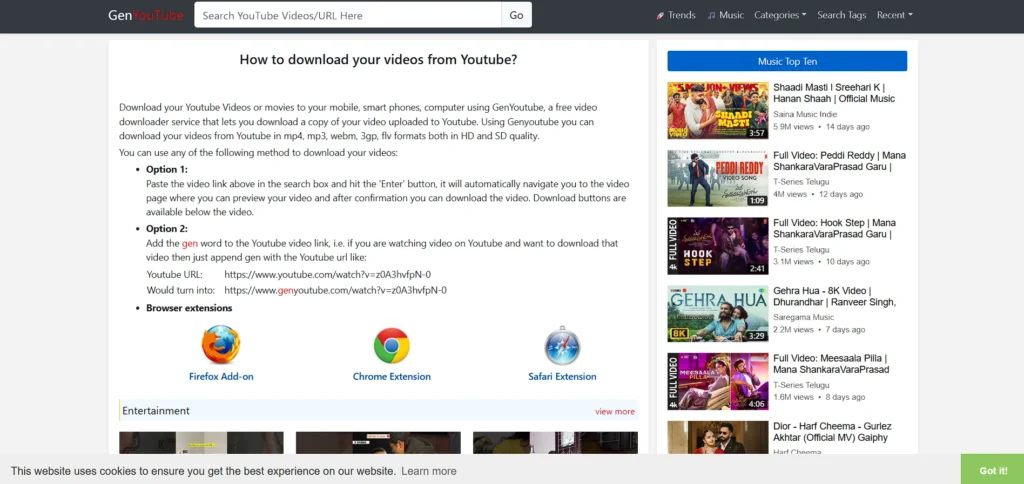This screenshot has width=1024, height=484.
Task: Open the Peddi Reddy video thumbnail
Action: coord(718,178)
